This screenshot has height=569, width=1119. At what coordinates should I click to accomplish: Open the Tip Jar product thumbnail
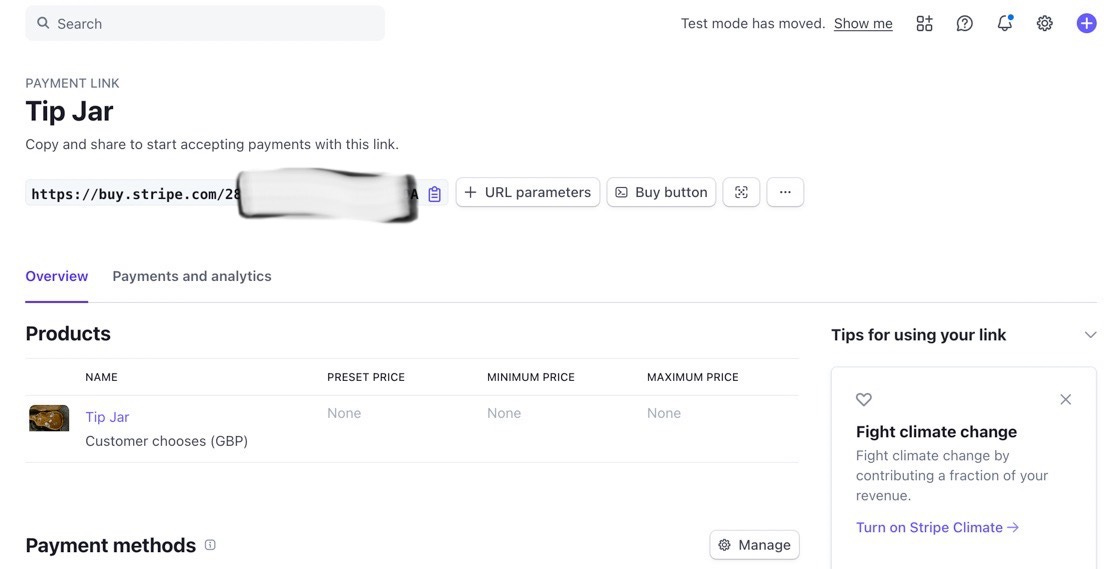coord(49,417)
